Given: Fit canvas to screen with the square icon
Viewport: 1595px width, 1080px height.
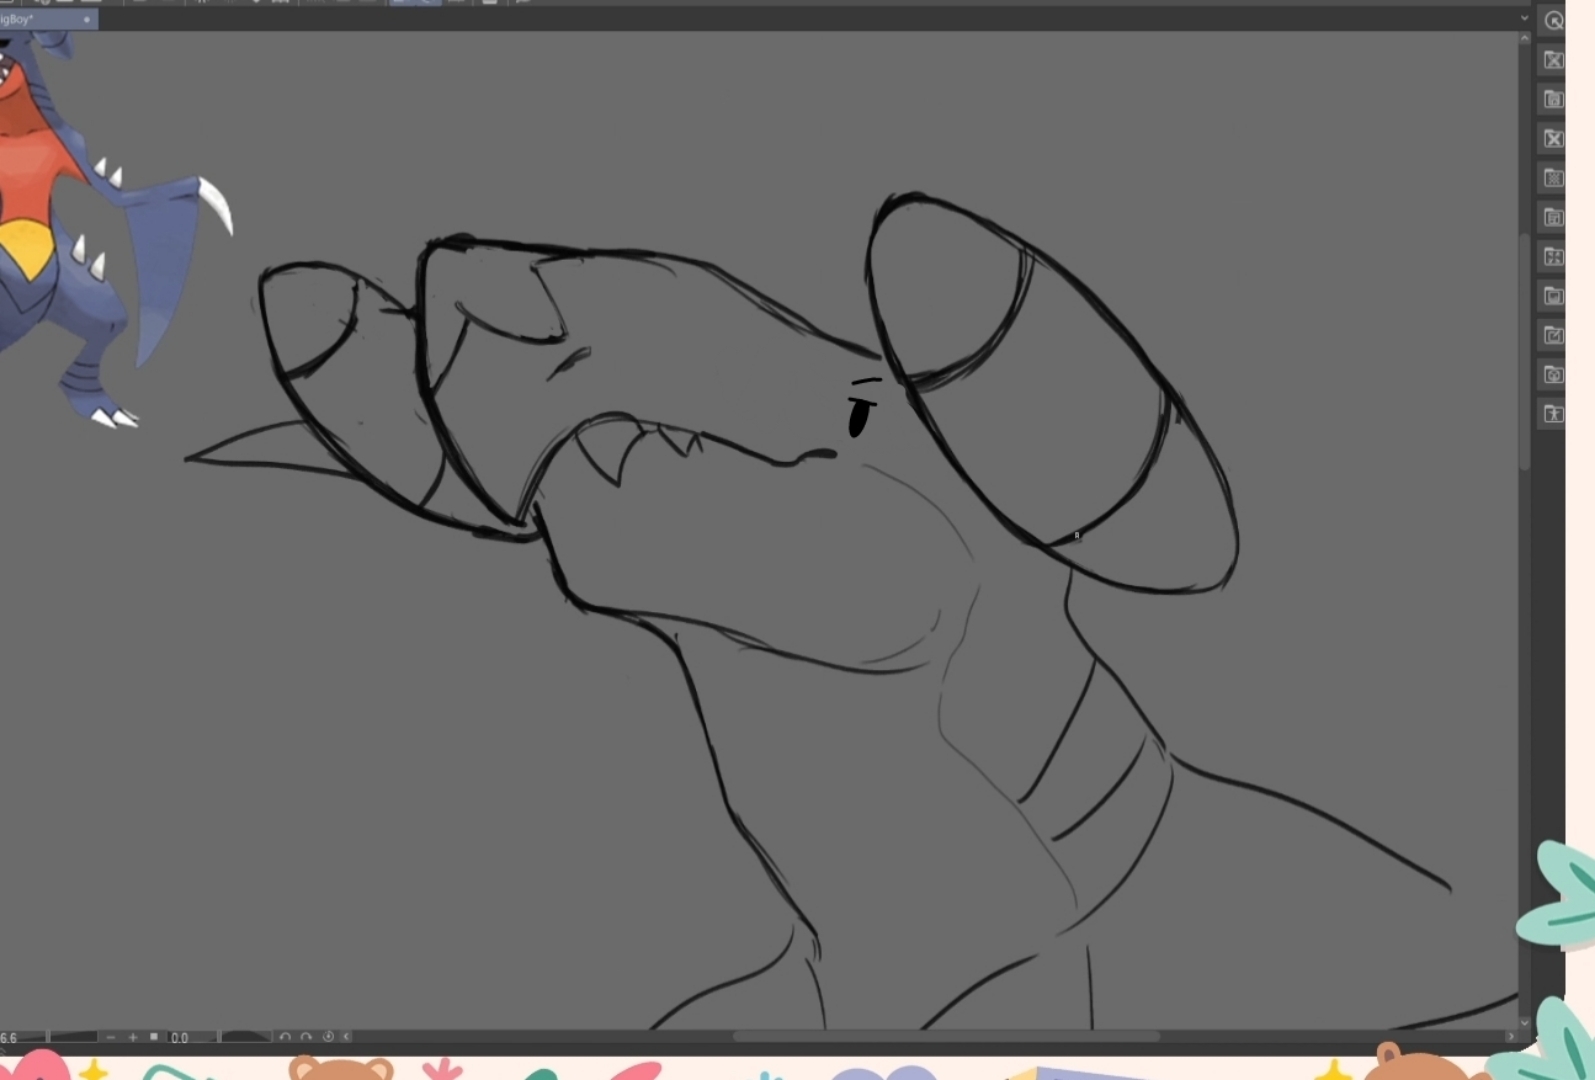Looking at the screenshot, I should 154,1037.
